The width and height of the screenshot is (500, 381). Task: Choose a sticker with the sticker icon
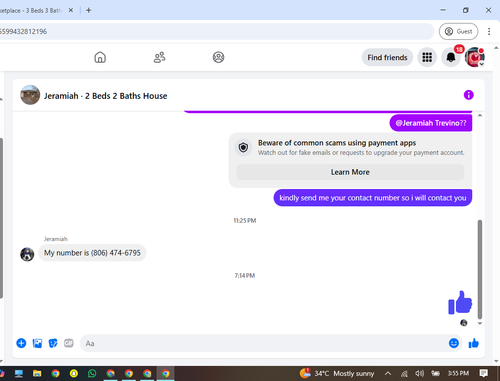click(53, 343)
